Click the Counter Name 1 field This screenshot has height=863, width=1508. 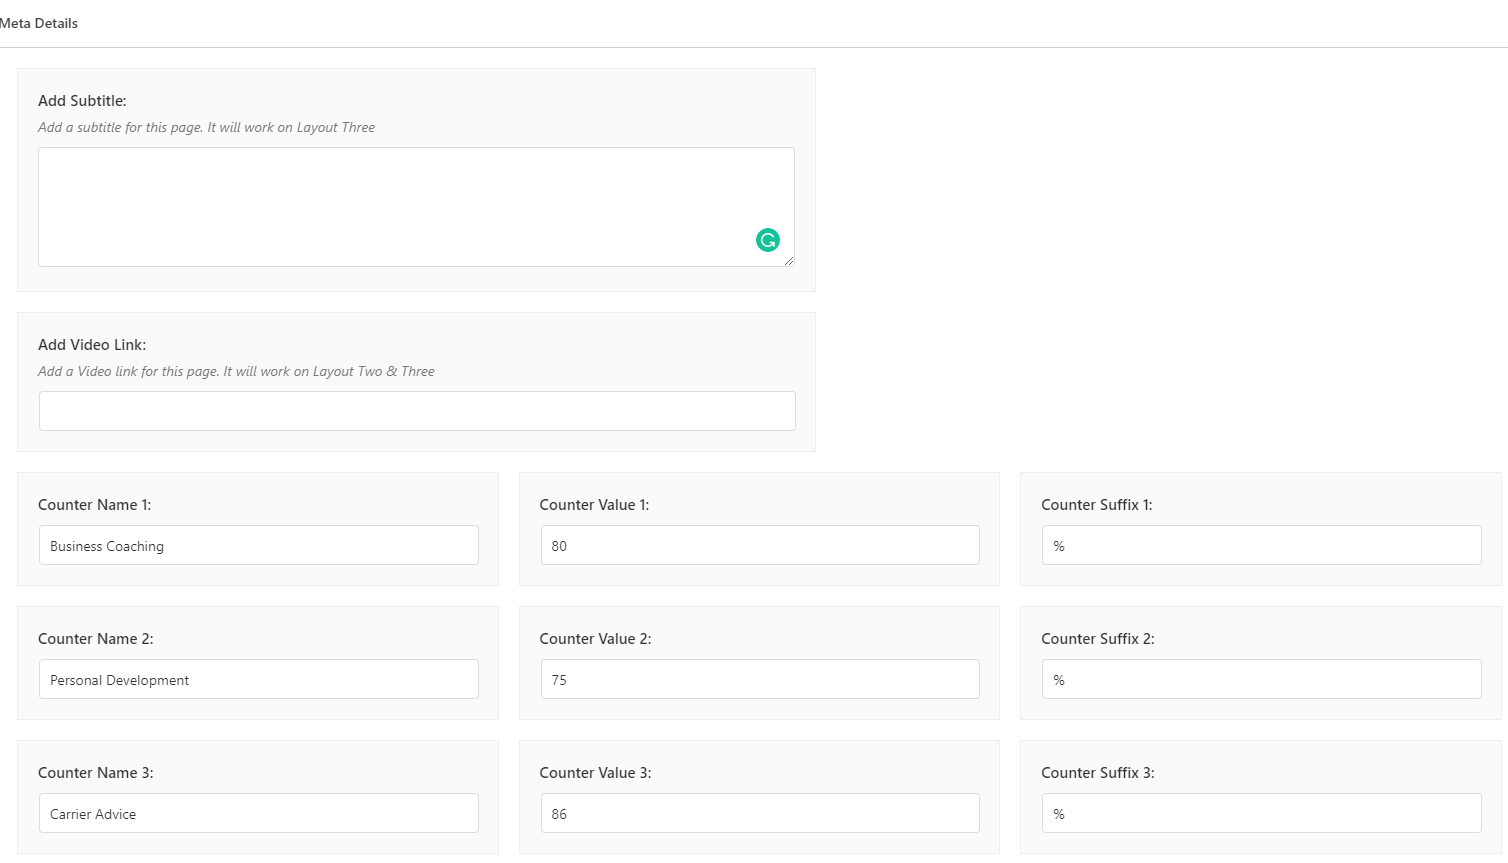(258, 545)
